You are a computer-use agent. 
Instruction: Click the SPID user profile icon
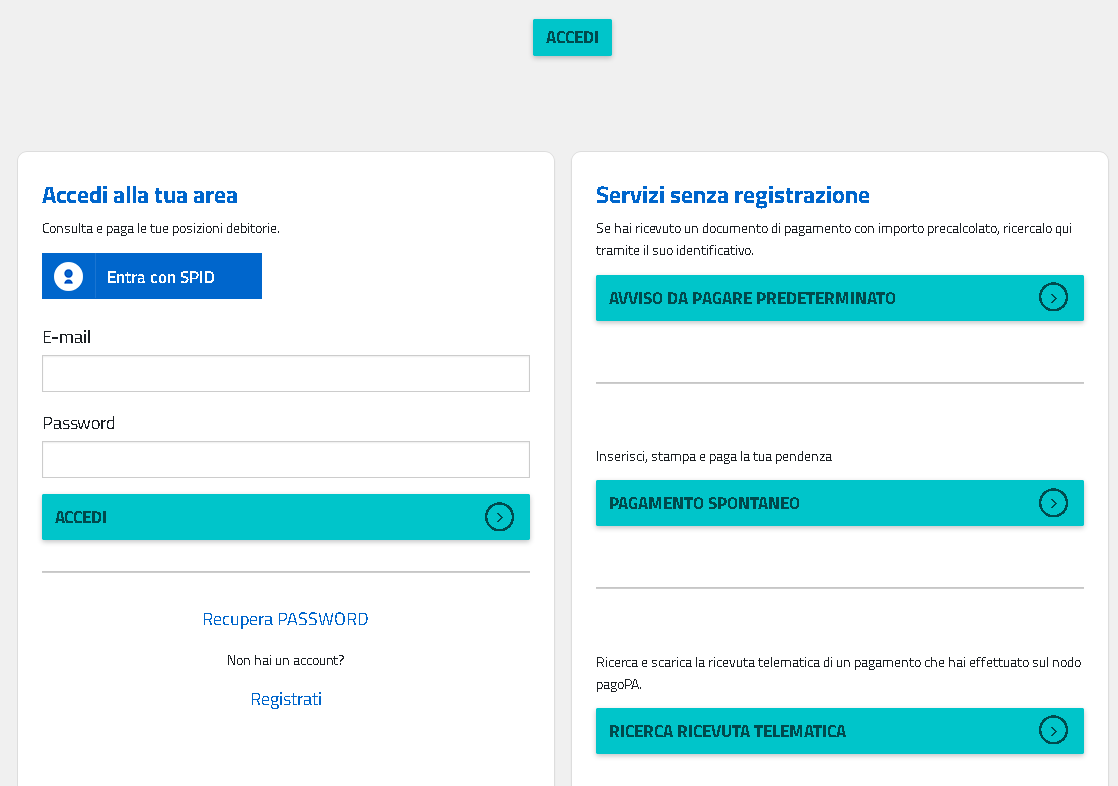click(68, 276)
